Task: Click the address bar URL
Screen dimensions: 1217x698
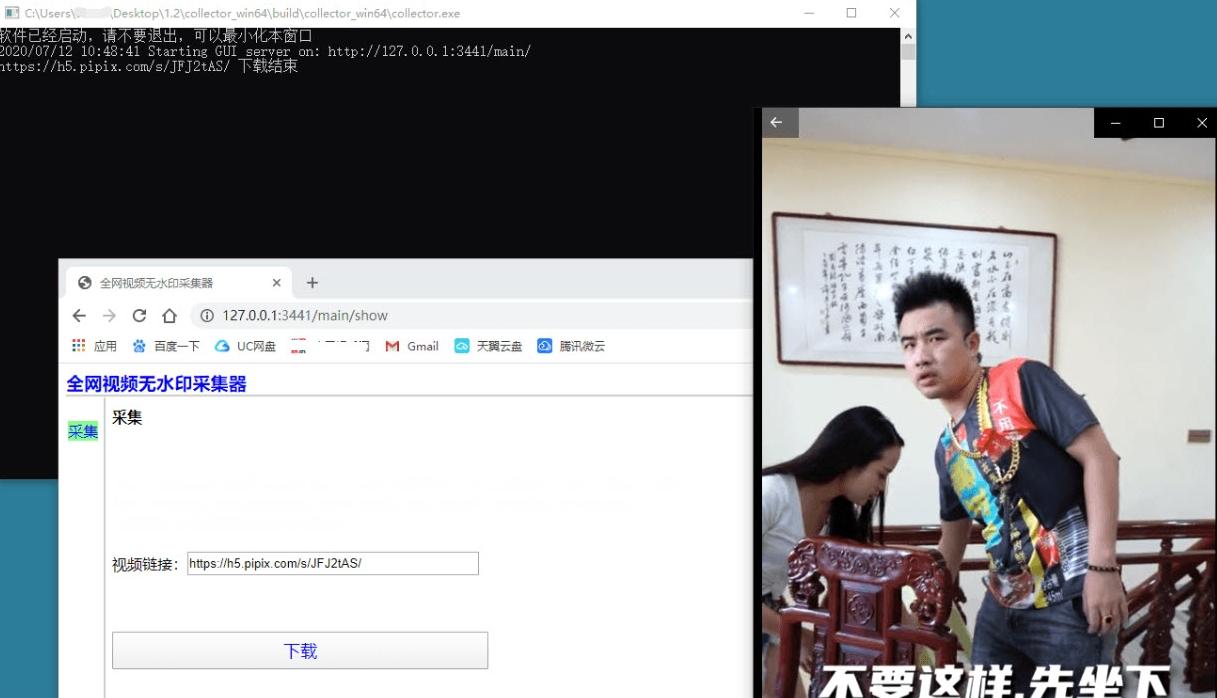Action: pyautogui.click(x=305, y=316)
